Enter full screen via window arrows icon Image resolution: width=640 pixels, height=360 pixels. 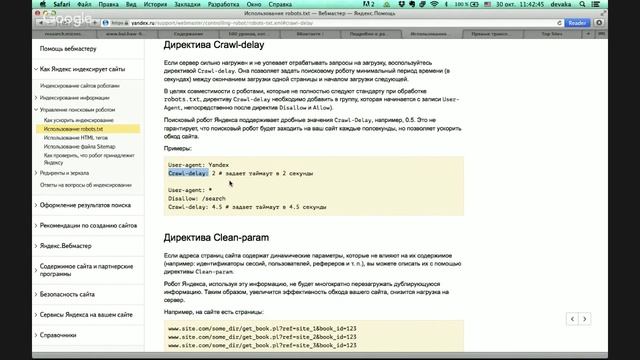[603, 13]
